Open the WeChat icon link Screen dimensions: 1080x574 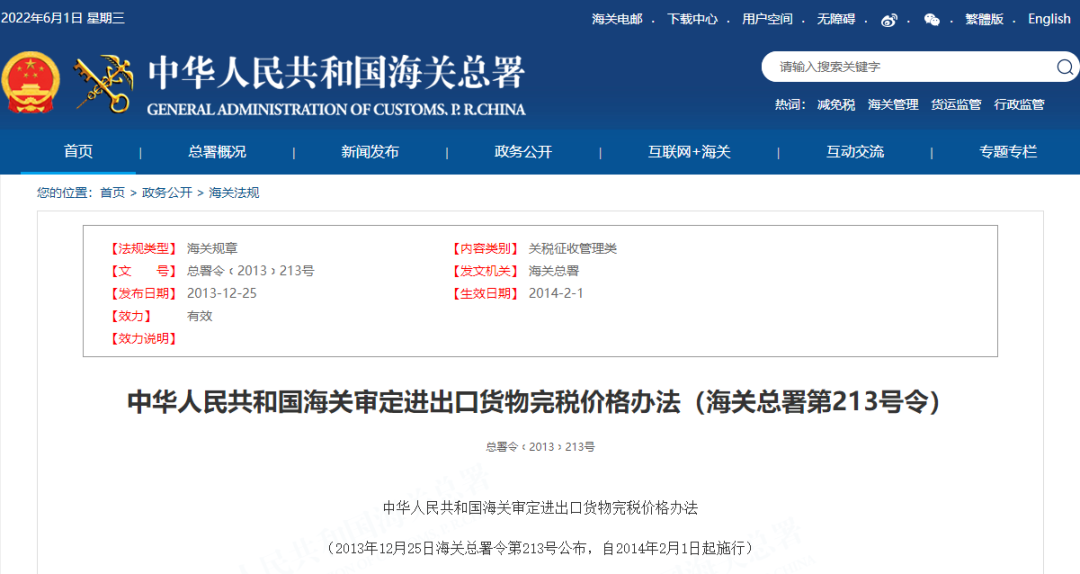coord(932,20)
